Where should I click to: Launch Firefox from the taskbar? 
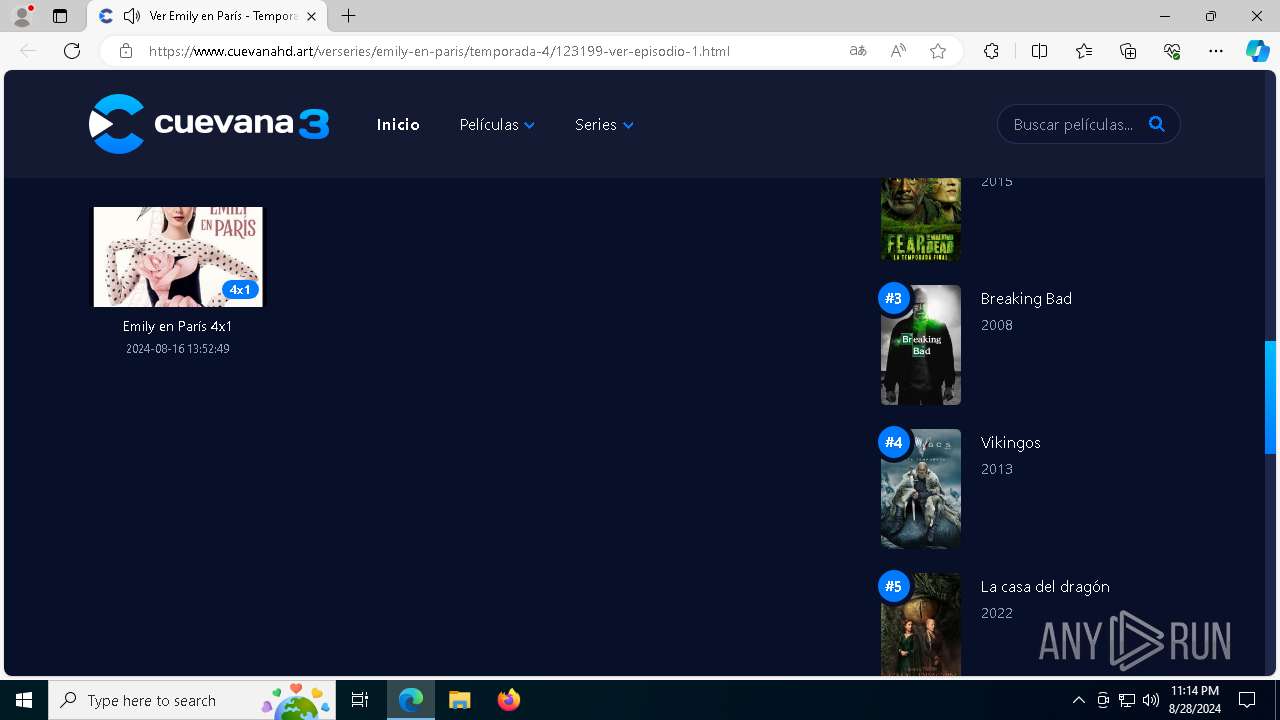tap(508, 700)
